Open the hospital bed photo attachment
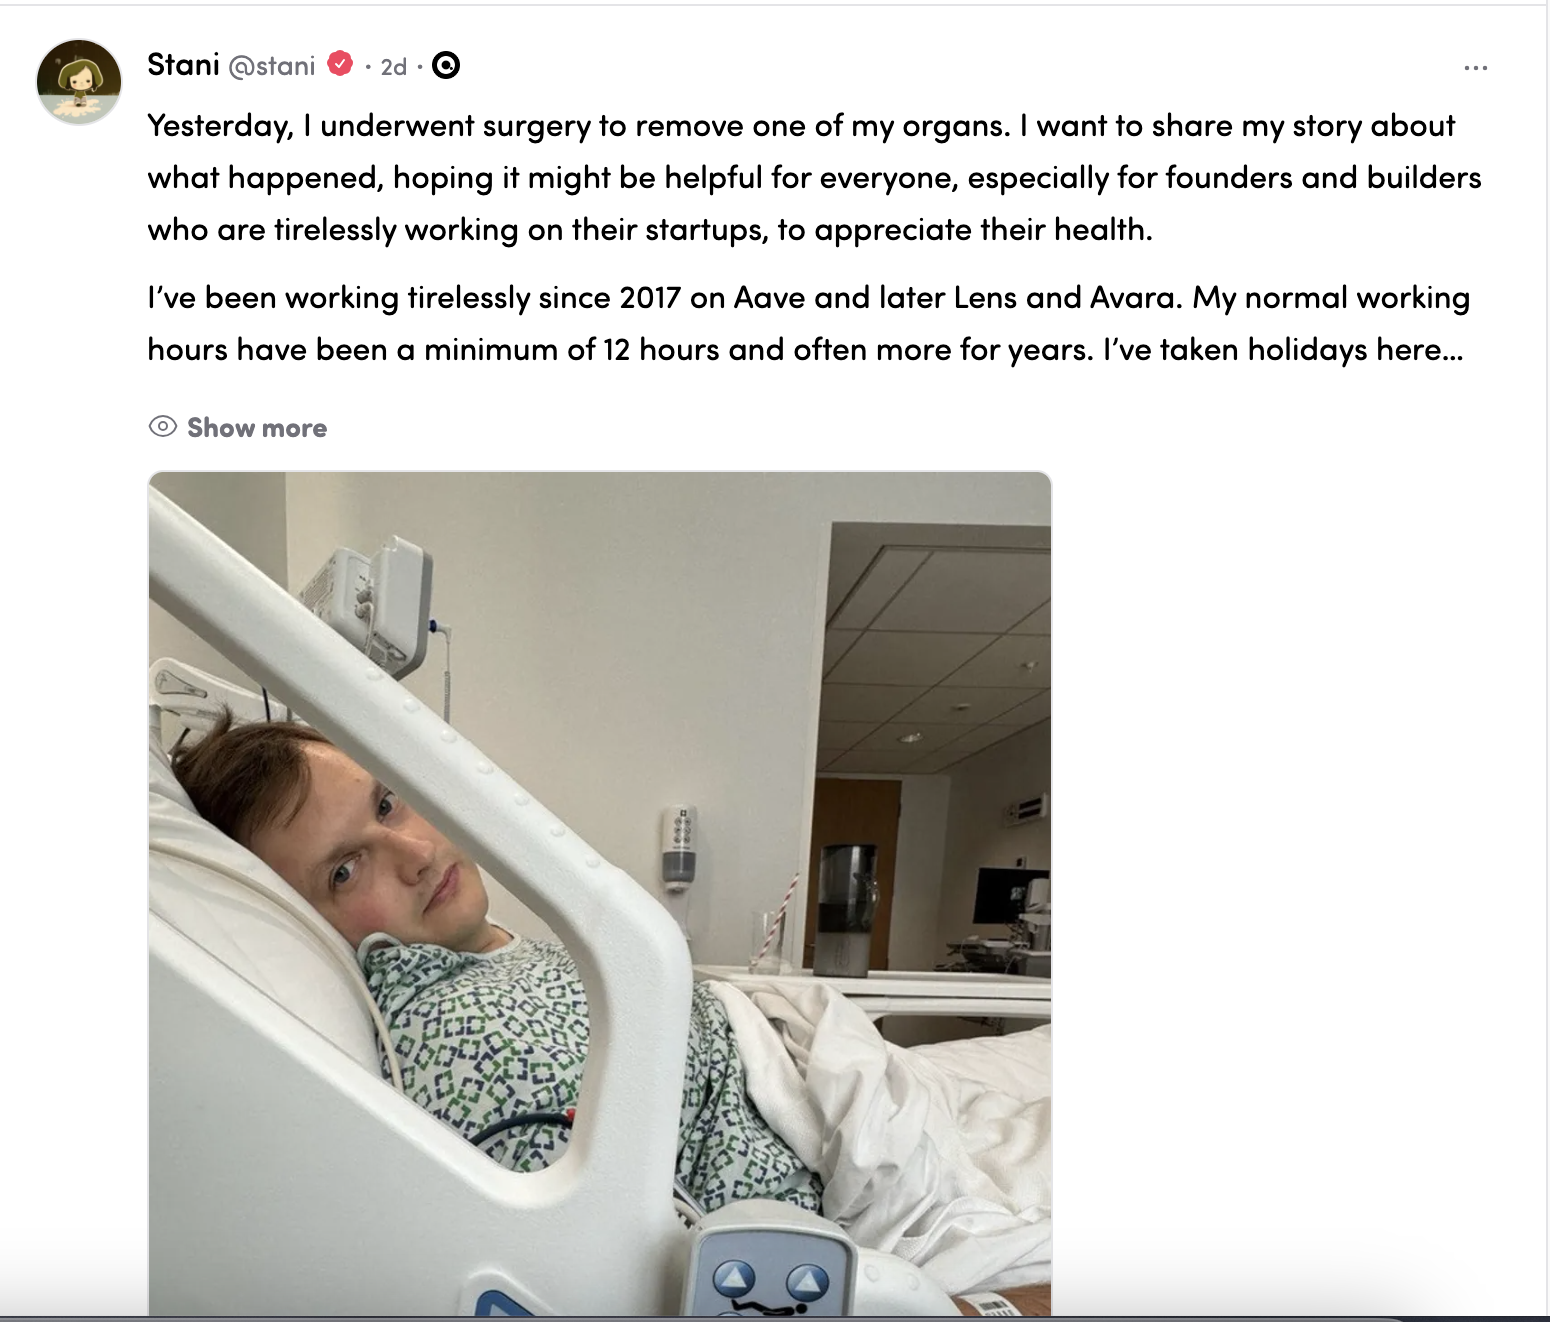 600,893
